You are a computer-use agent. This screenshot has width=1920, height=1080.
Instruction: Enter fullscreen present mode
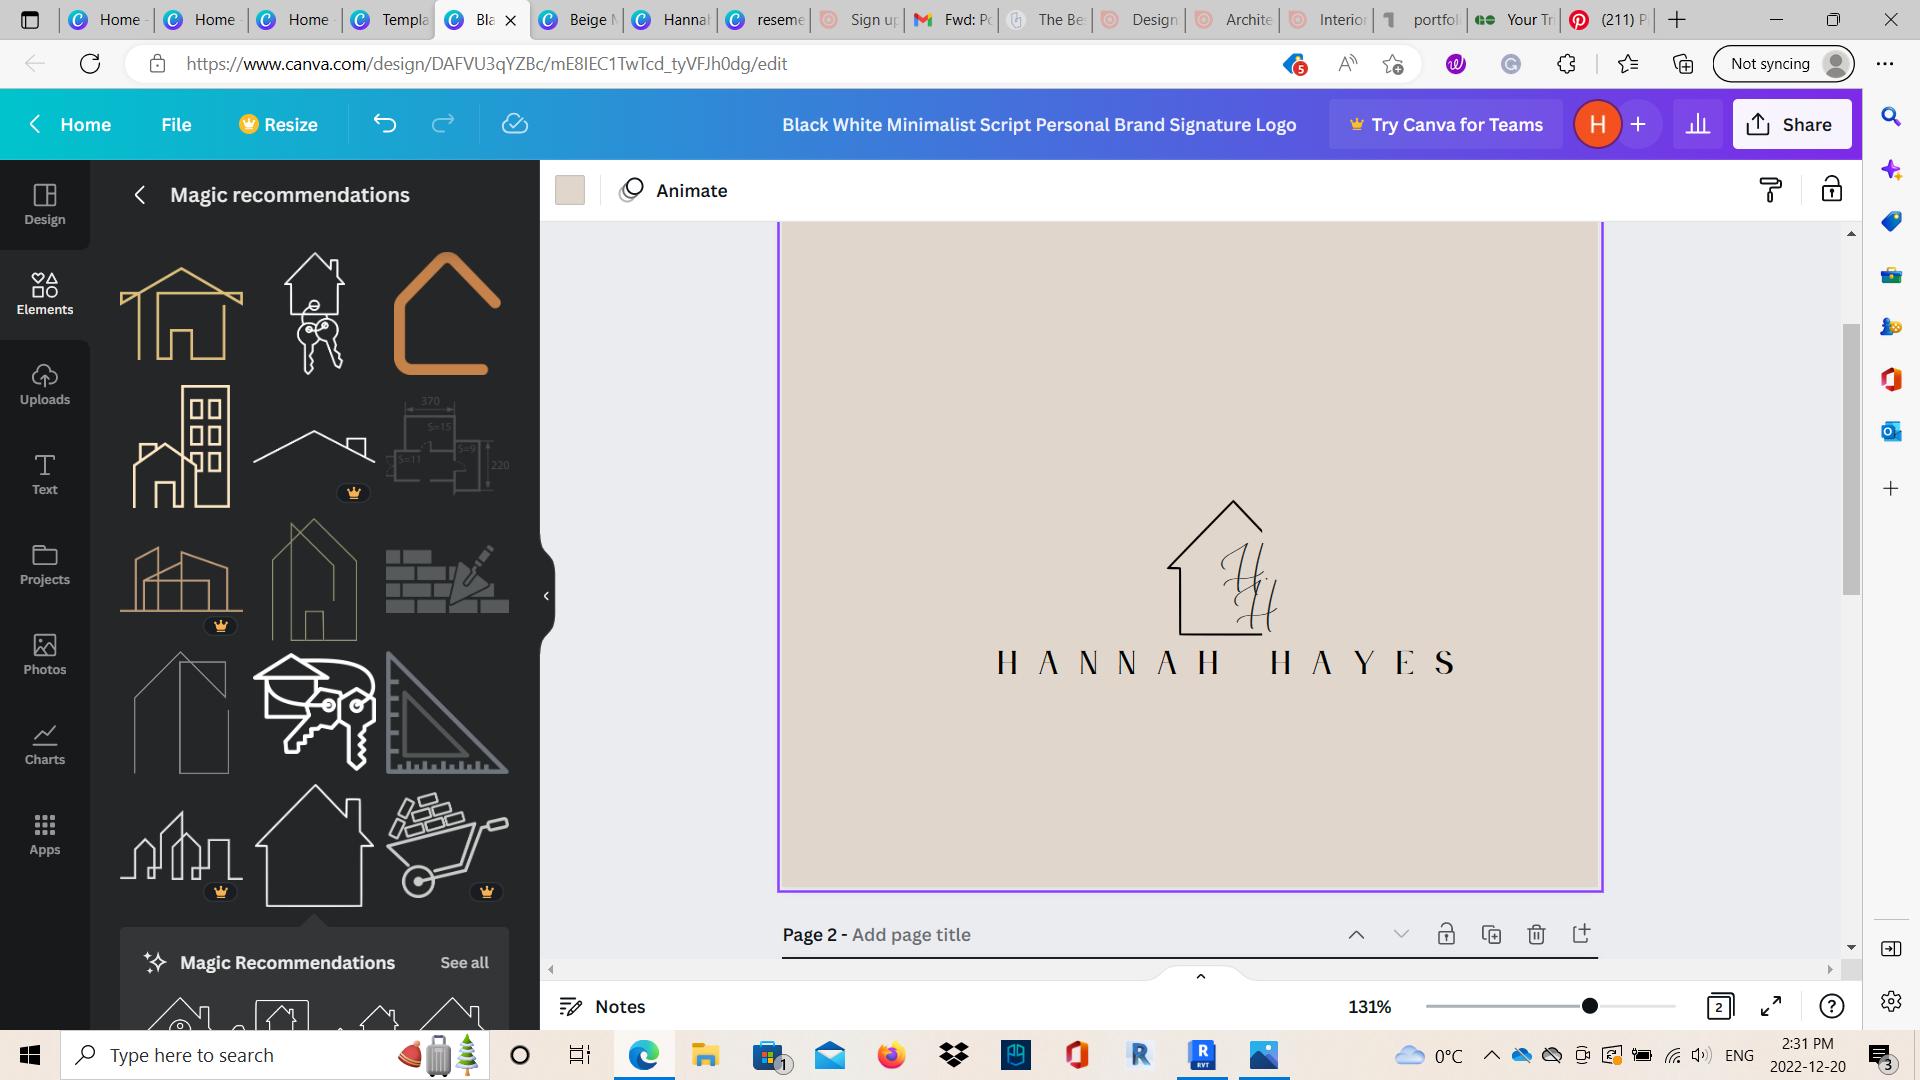pyautogui.click(x=1771, y=1006)
